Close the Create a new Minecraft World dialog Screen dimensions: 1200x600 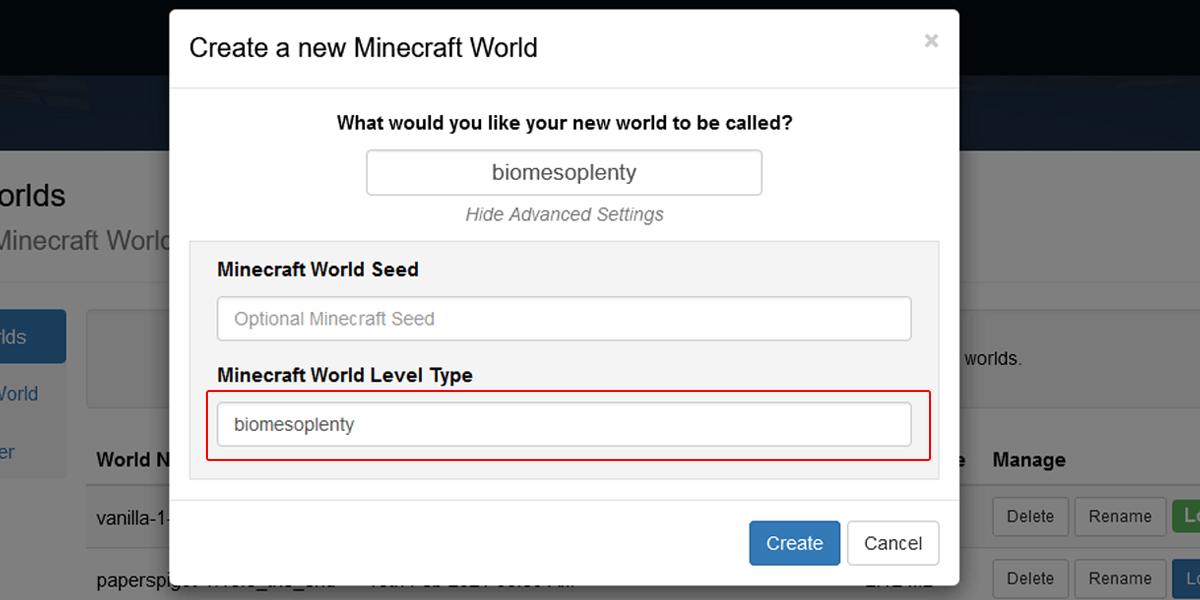(931, 41)
